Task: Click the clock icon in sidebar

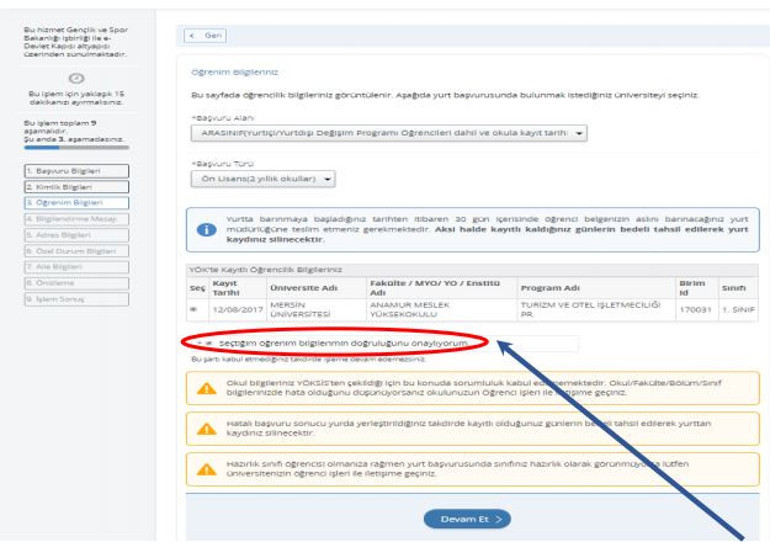Action: [x=76, y=79]
